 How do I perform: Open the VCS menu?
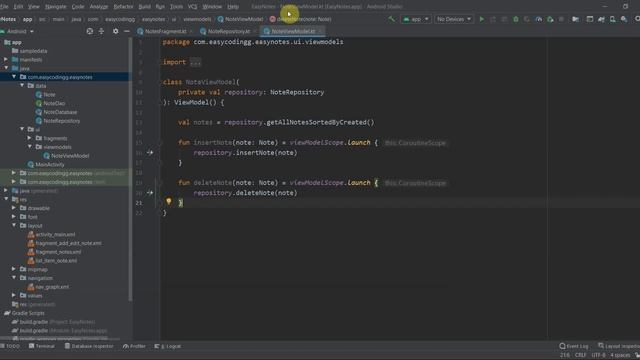[x=192, y=7]
